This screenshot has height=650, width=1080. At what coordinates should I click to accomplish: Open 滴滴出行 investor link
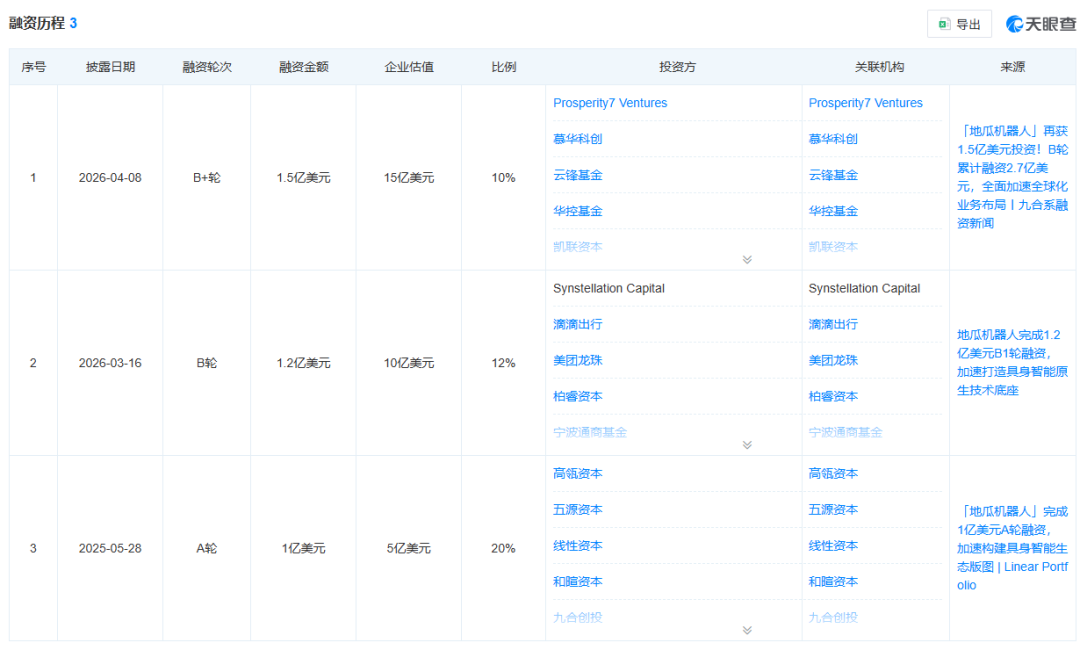coord(578,324)
